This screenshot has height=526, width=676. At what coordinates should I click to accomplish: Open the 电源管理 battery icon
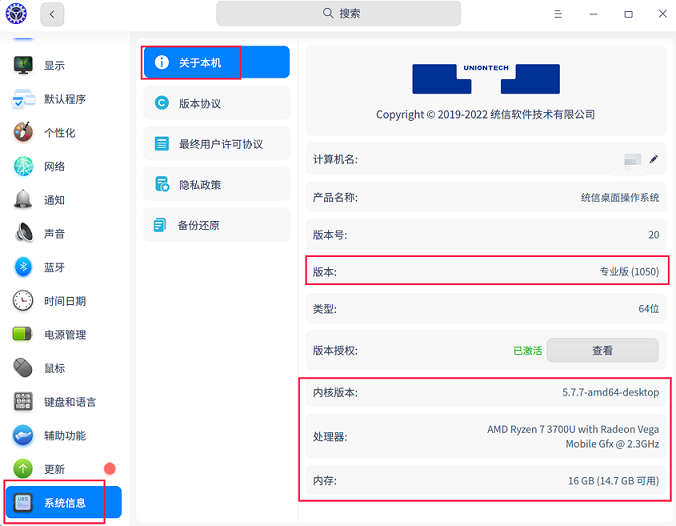(22, 334)
